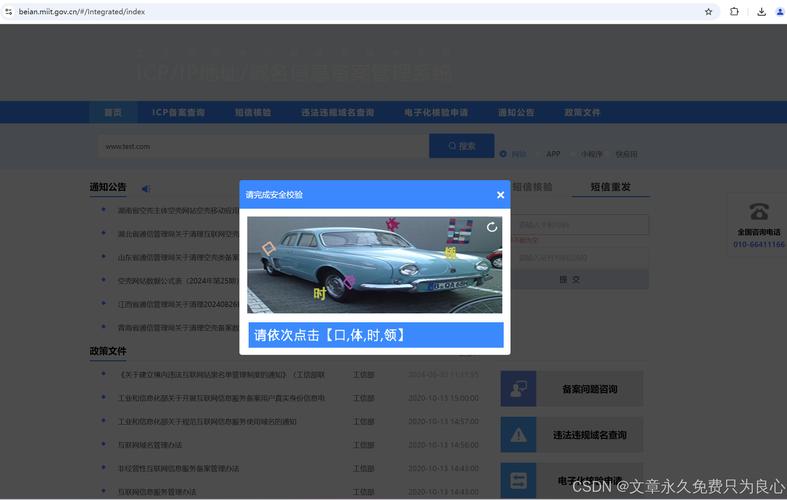Open policy file 互联网域名管理办法
The image size is (787, 500).
click(x=150, y=445)
